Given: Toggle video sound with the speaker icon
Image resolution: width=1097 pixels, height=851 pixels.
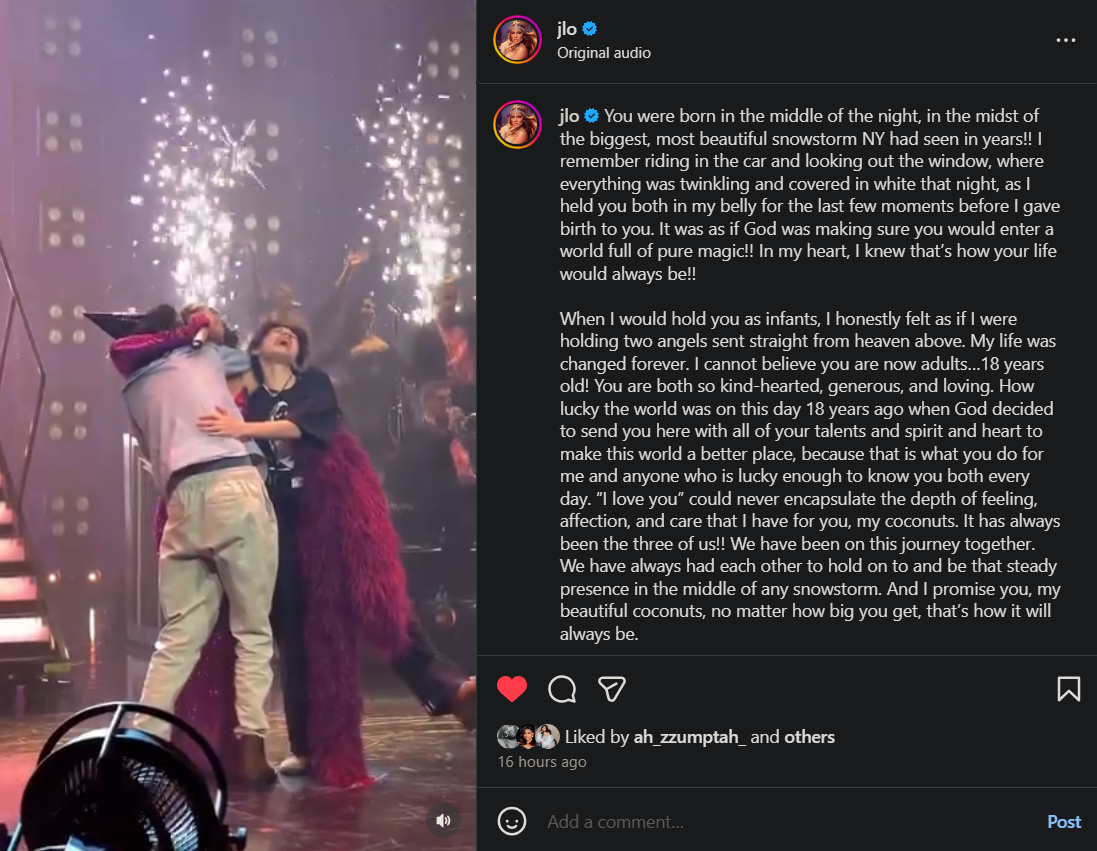Looking at the screenshot, I should tap(444, 821).
